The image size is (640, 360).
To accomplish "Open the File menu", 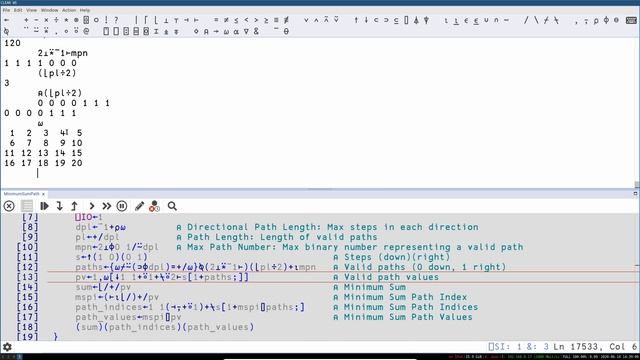I will click(7, 10).
